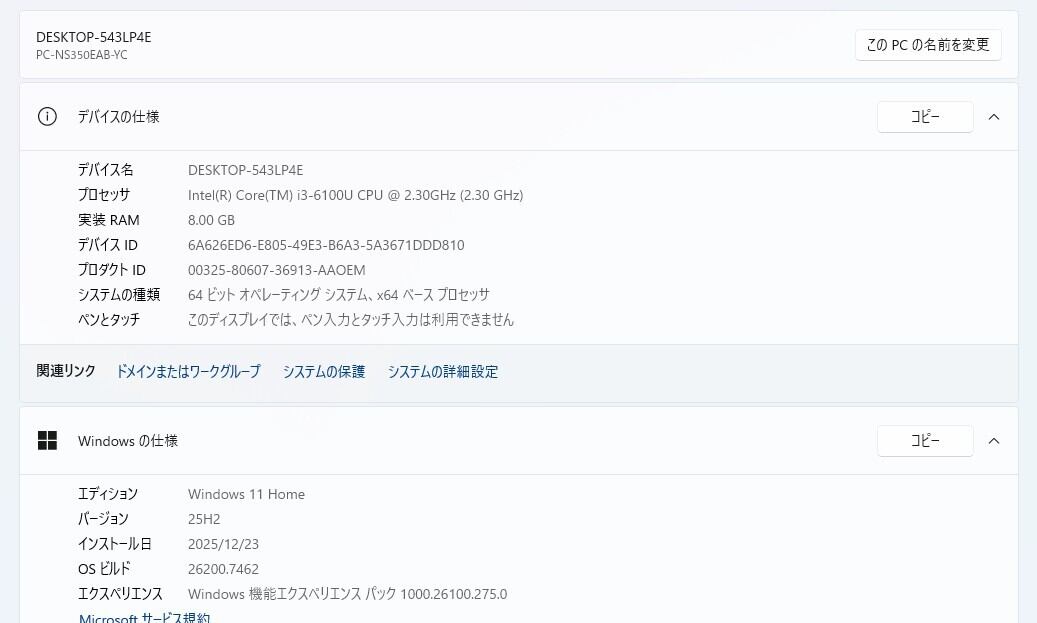Select edition value Windows 11 Home
This screenshot has height=623, width=1037.
coord(246,495)
